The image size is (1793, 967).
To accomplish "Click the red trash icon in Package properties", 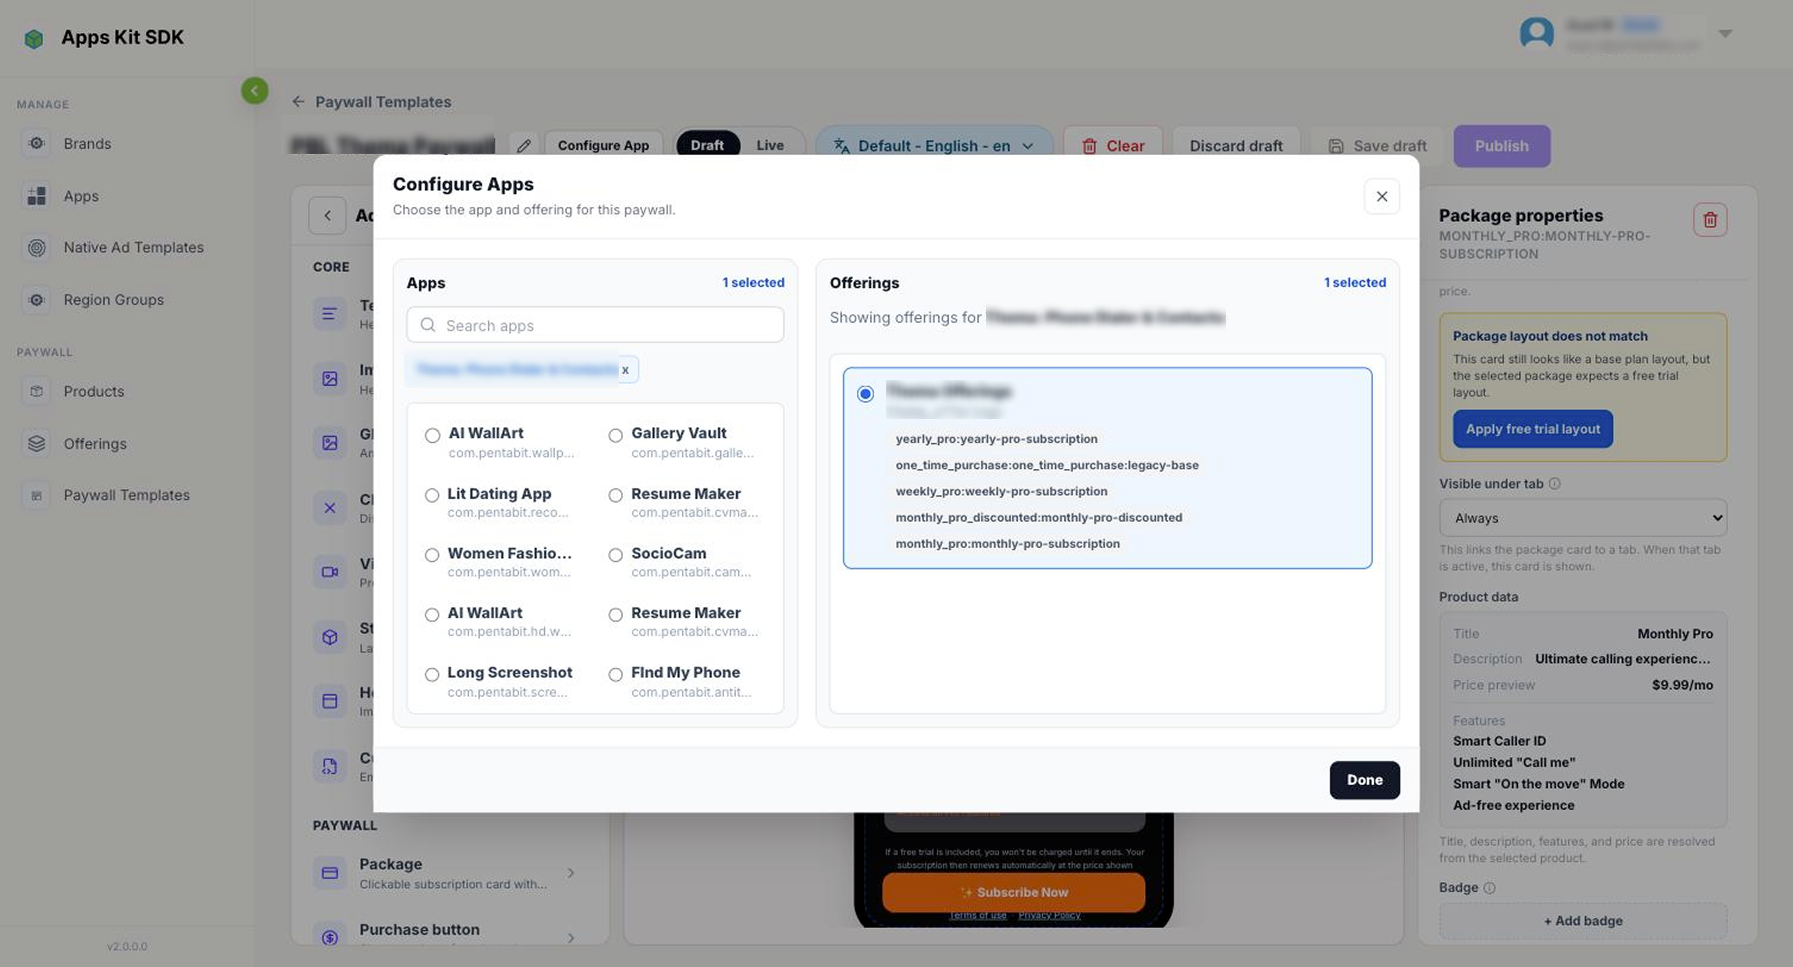I will (x=1710, y=220).
